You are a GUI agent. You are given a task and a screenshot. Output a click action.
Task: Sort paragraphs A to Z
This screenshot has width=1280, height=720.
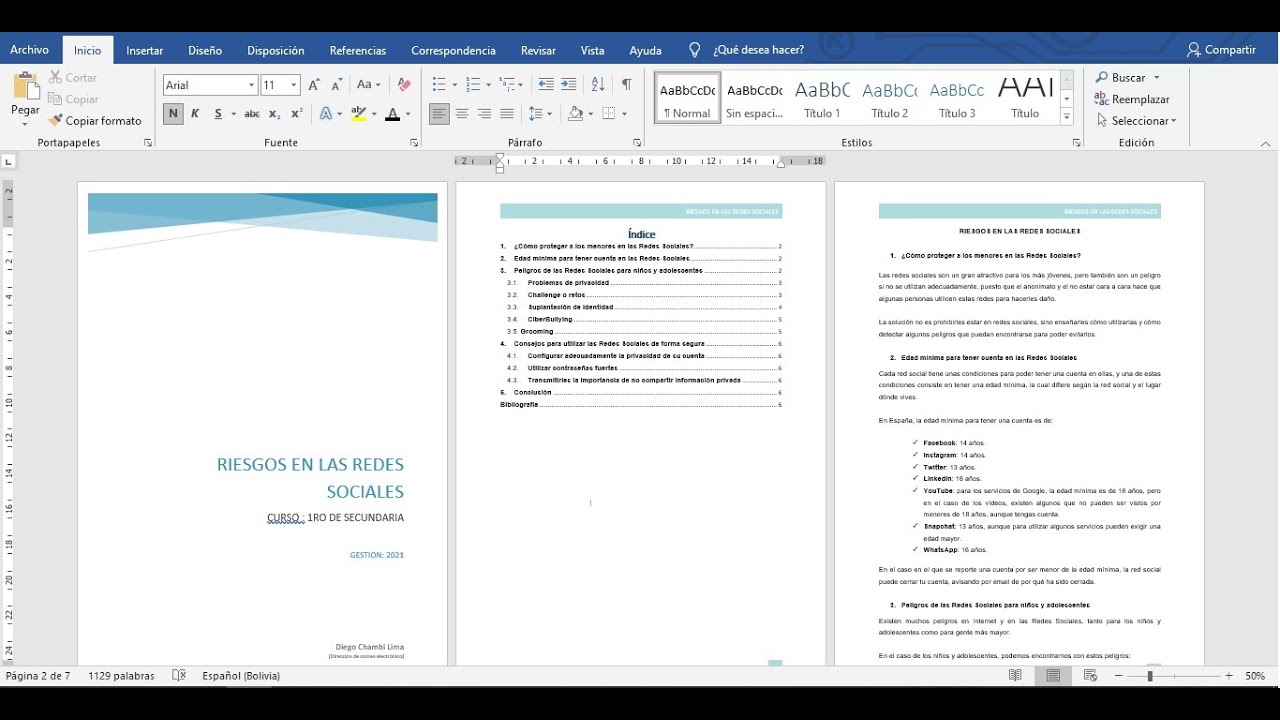pyautogui.click(x=598, y=85)
